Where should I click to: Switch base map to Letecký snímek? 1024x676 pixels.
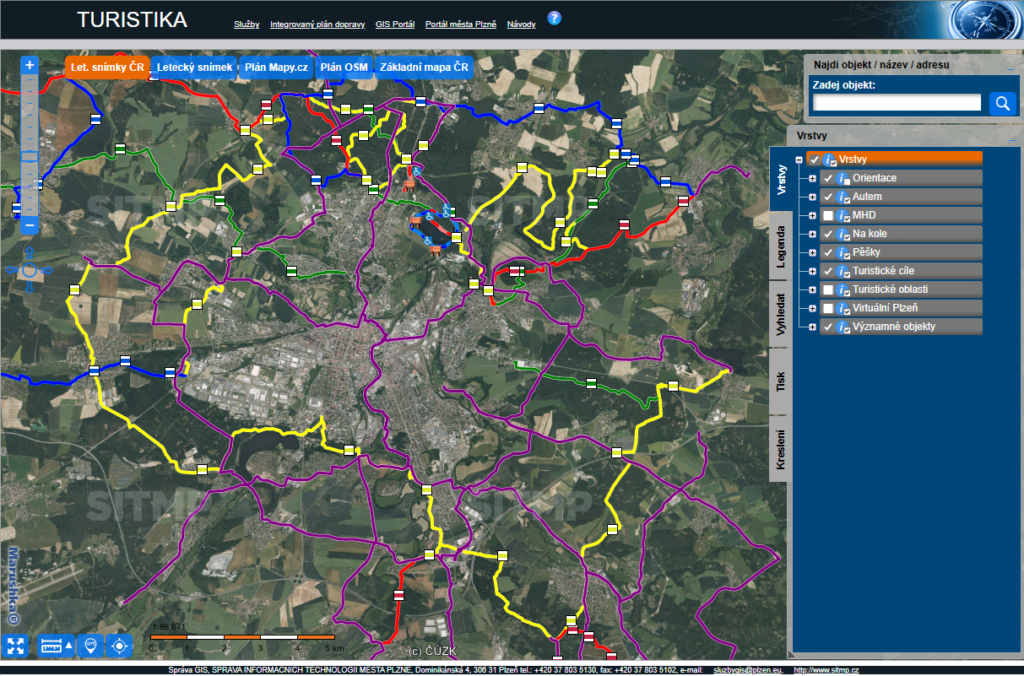pyautogui.click(x=194, y=68)
